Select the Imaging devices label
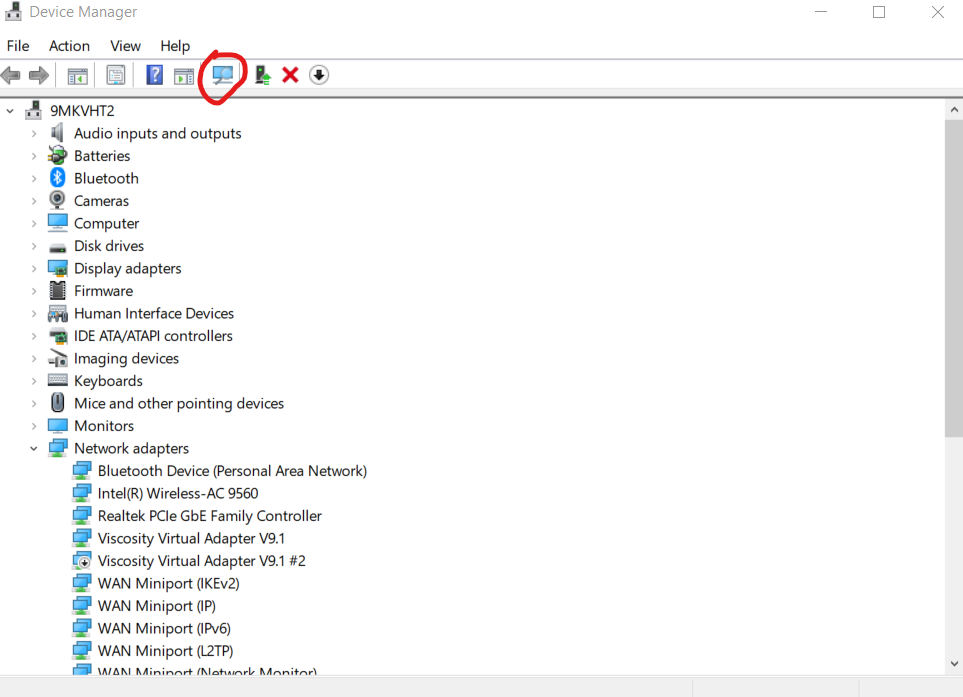The width and height of the screenshot is (963, 697). point(127,358)
